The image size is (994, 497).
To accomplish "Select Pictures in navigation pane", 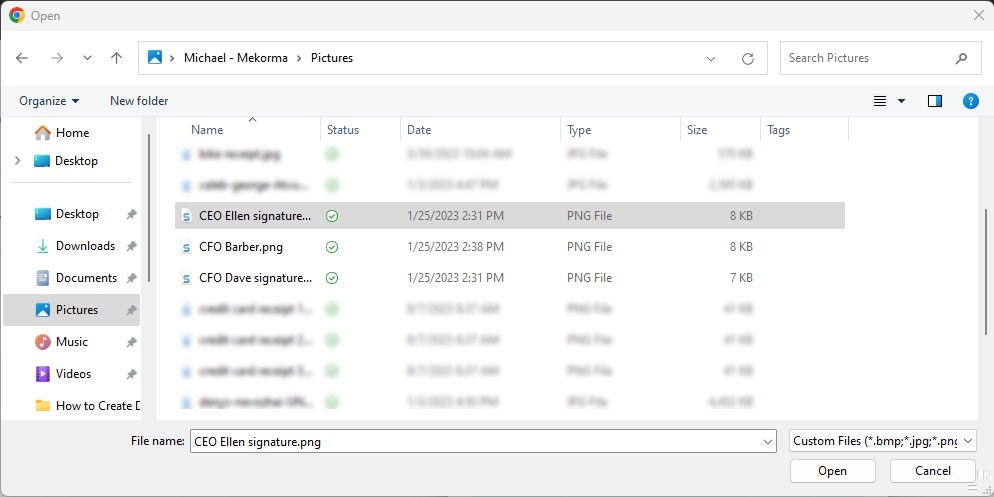I will pos(72,310).
